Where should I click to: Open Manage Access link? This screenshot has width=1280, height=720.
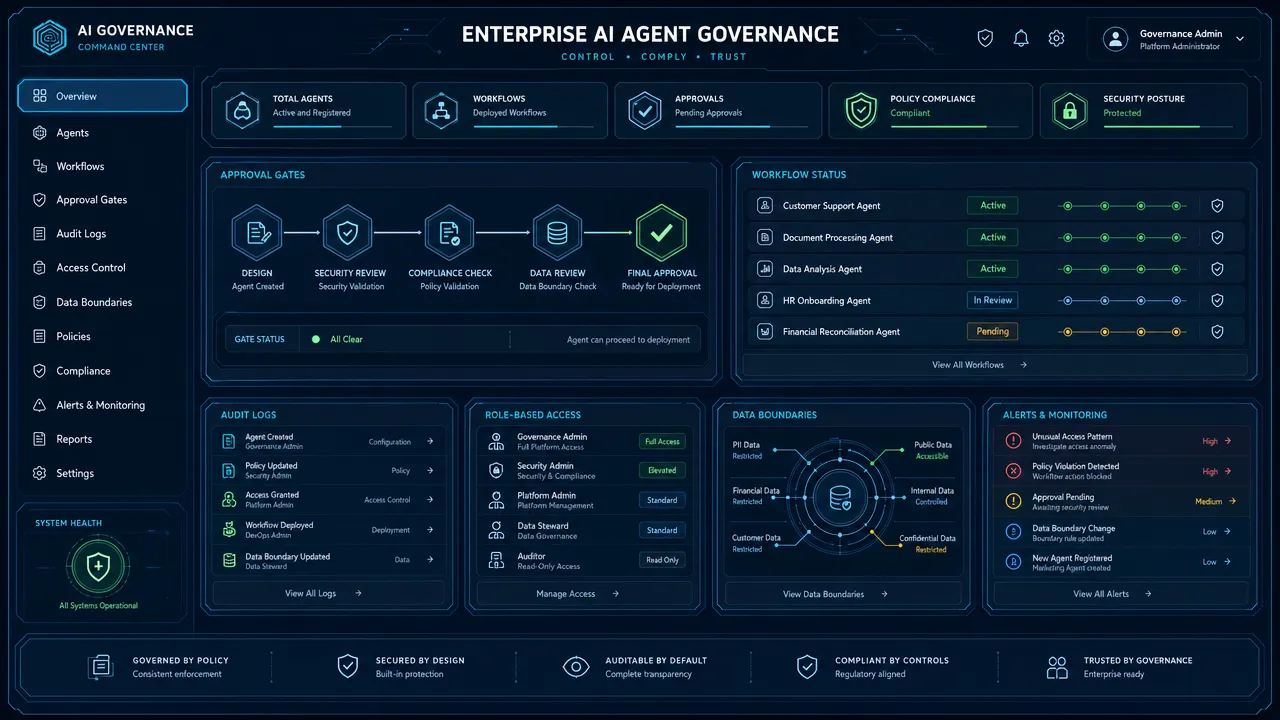tap(577, 594)
